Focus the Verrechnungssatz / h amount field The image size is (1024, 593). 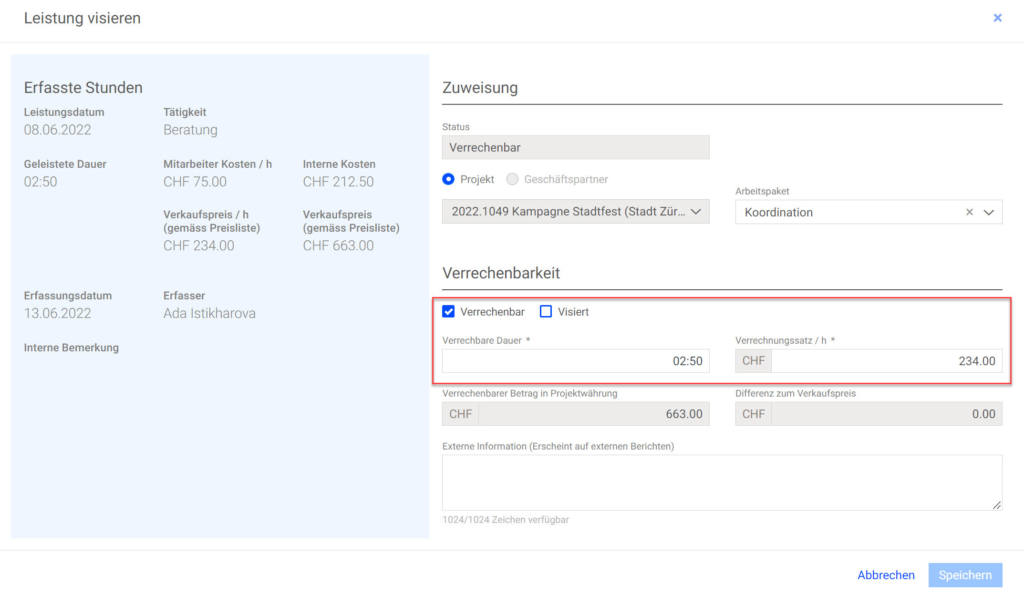[885, 361]
